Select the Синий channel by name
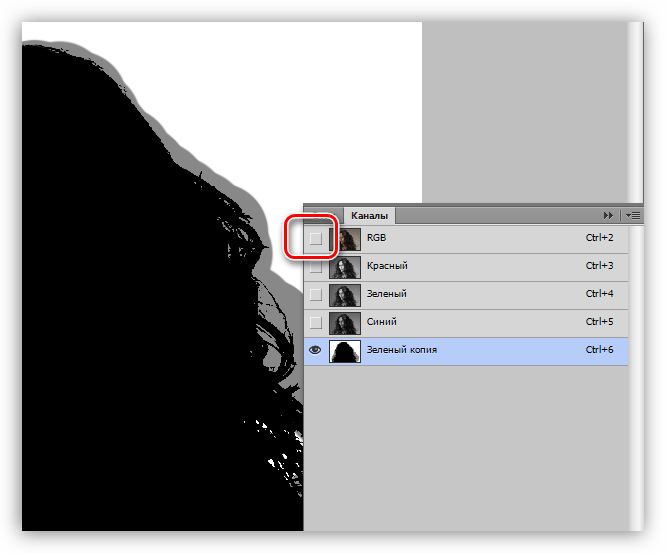Viewport: 666px width, 553px height. click(x=383, y=323)
